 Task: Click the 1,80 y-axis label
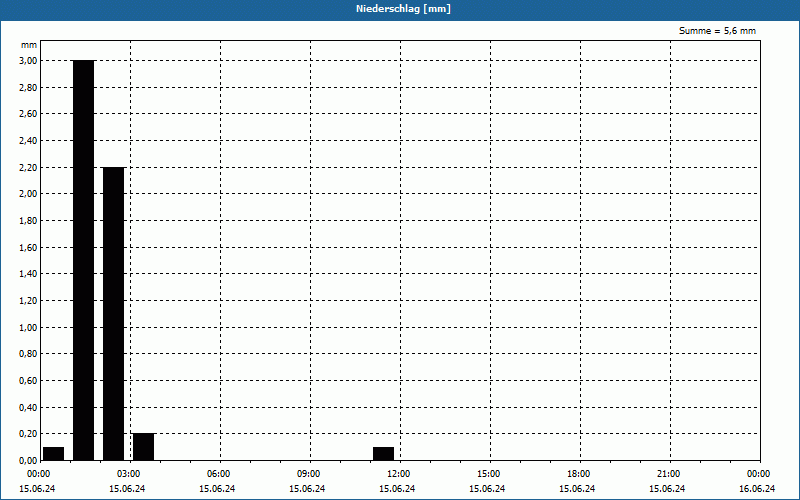(x=28, y=221)
